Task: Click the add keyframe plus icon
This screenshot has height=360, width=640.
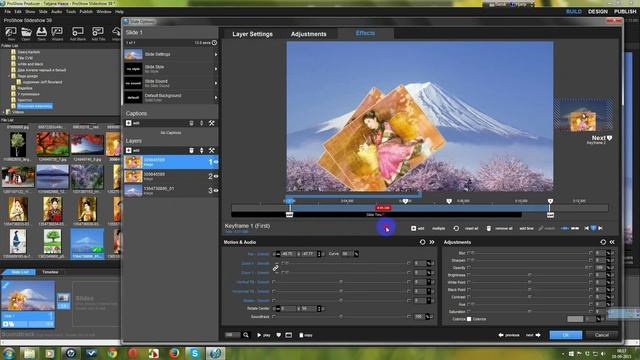Action: (413, 228)
